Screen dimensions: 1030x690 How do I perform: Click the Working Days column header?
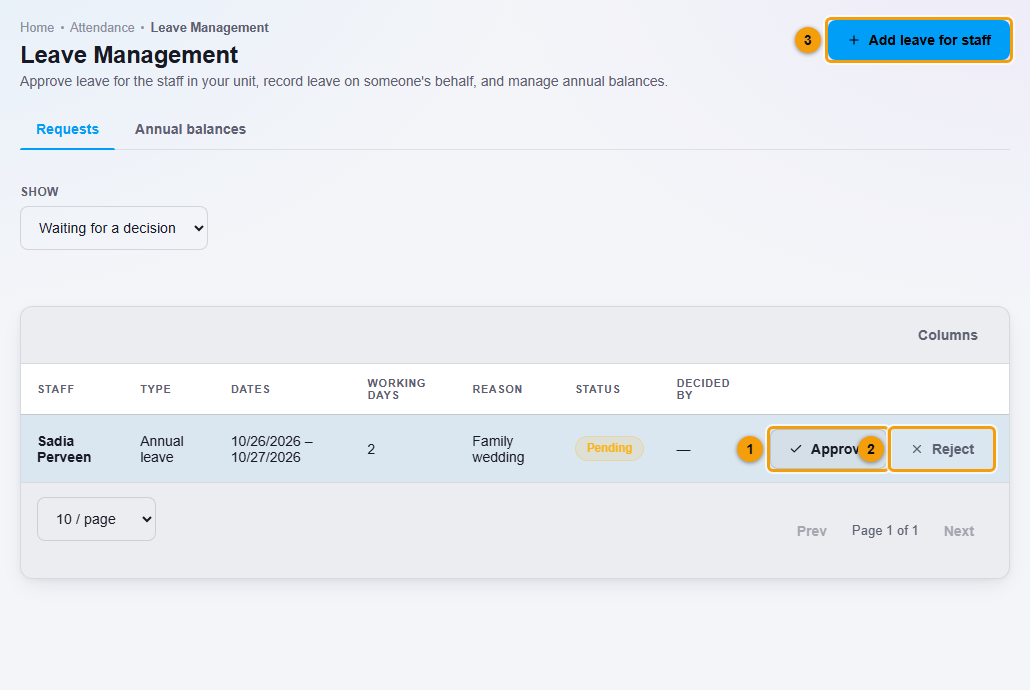[x=396, y=389]
